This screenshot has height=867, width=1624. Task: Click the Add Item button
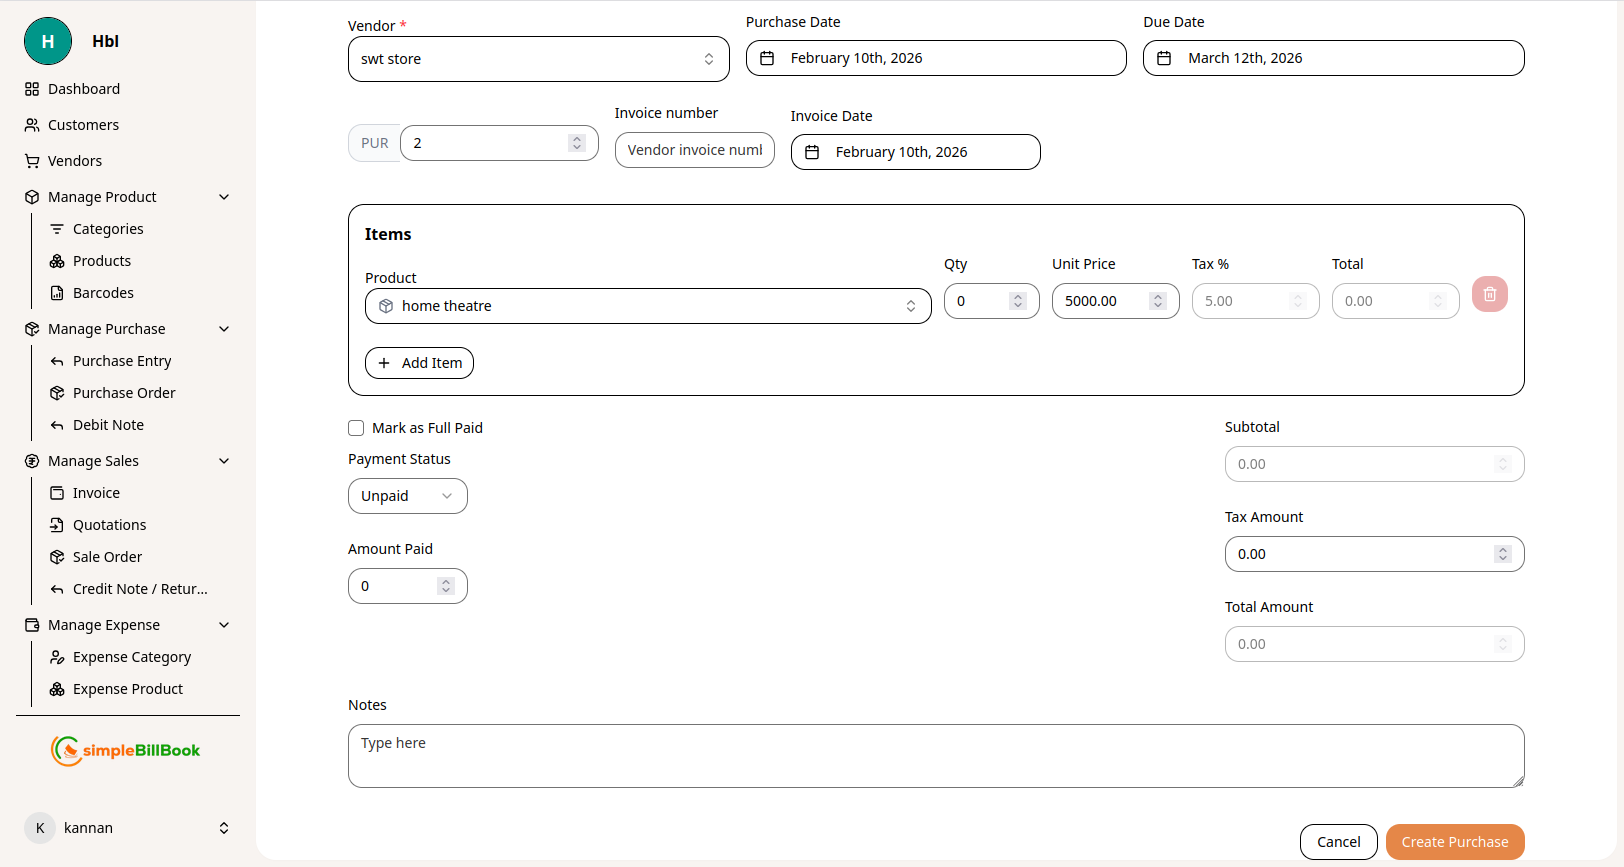coord(419,363)
